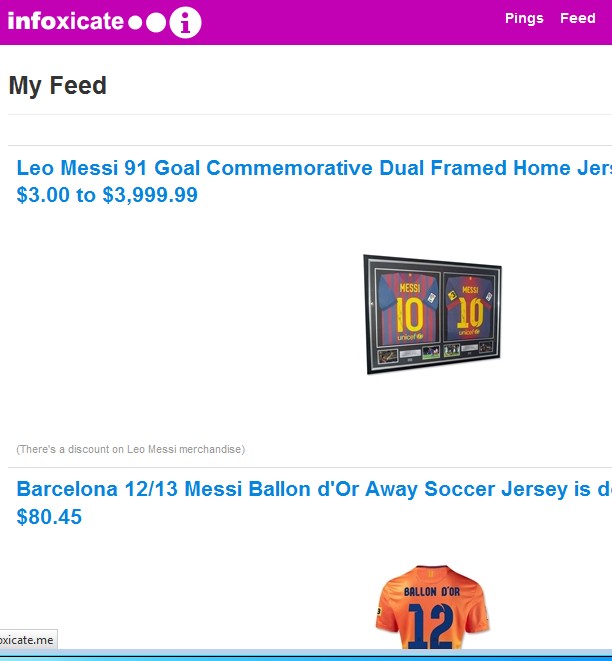
Task: Click the BALLON D'OR lettering on jersey
Action: [432, 591]
